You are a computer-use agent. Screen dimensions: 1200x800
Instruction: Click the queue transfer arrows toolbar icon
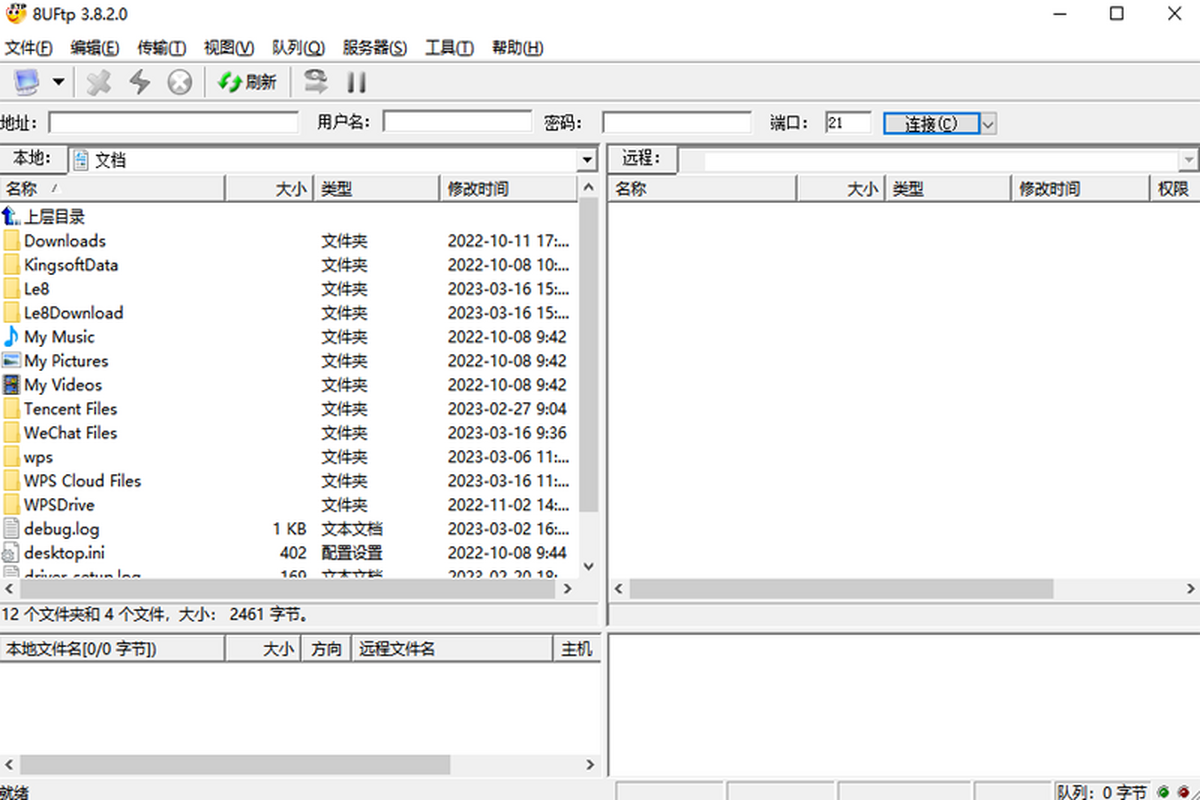pyautogui.click(x=316, y=82)
